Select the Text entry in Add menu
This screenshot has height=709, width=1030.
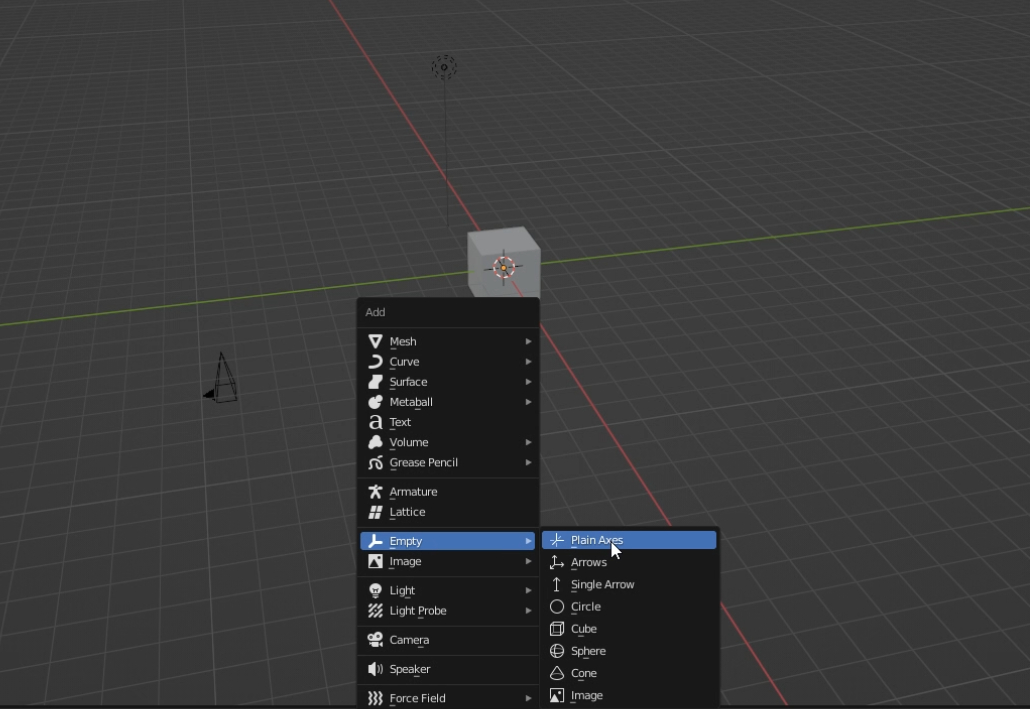tap(448, 422)
